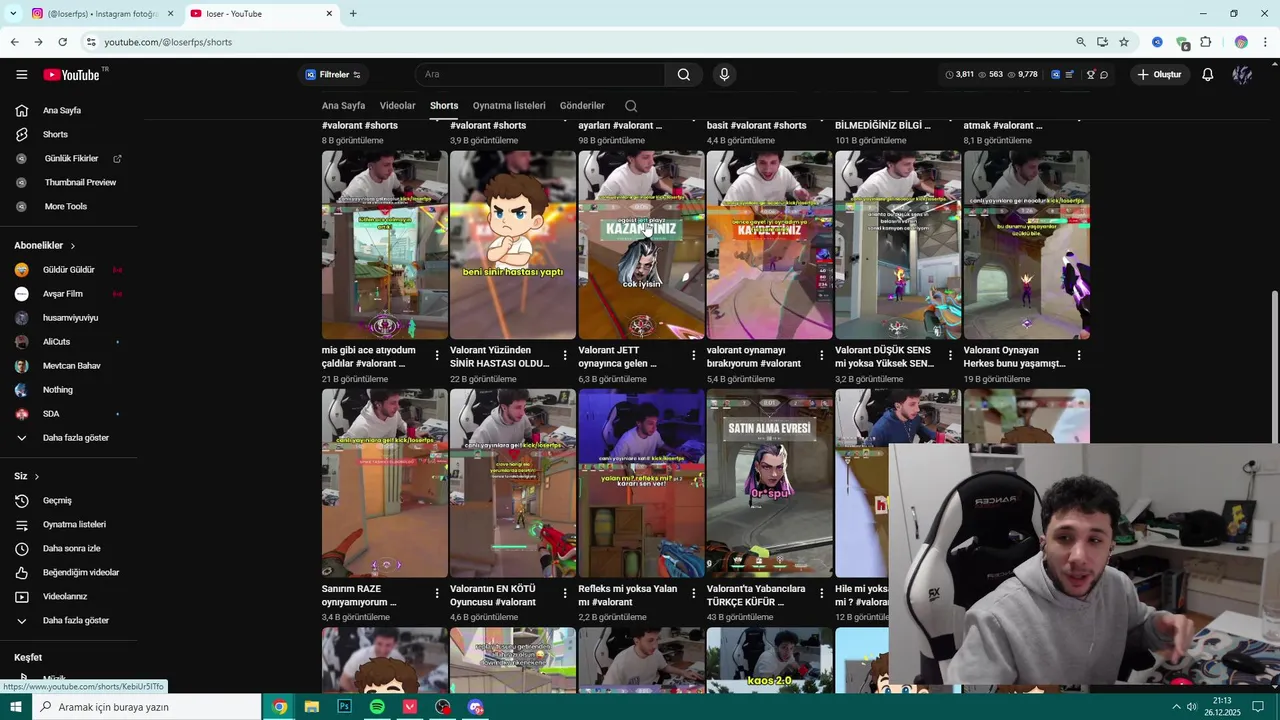Open Shorts from the sidebar

point(55,134)
